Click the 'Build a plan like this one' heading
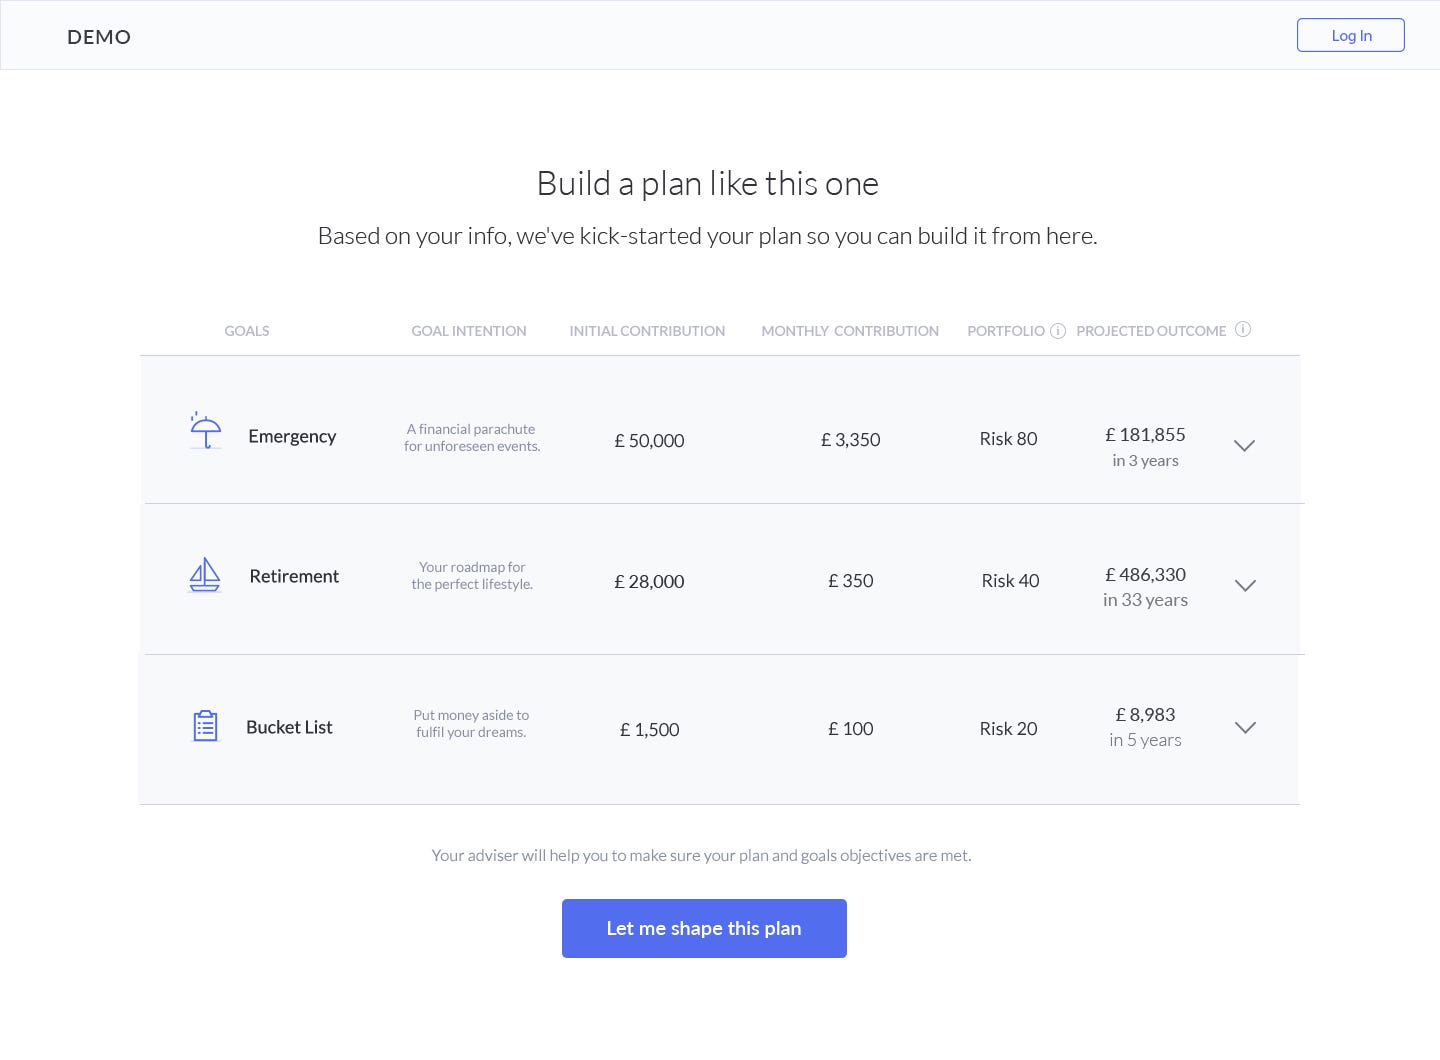The image size is (1440, 1060). coord(708,184)
